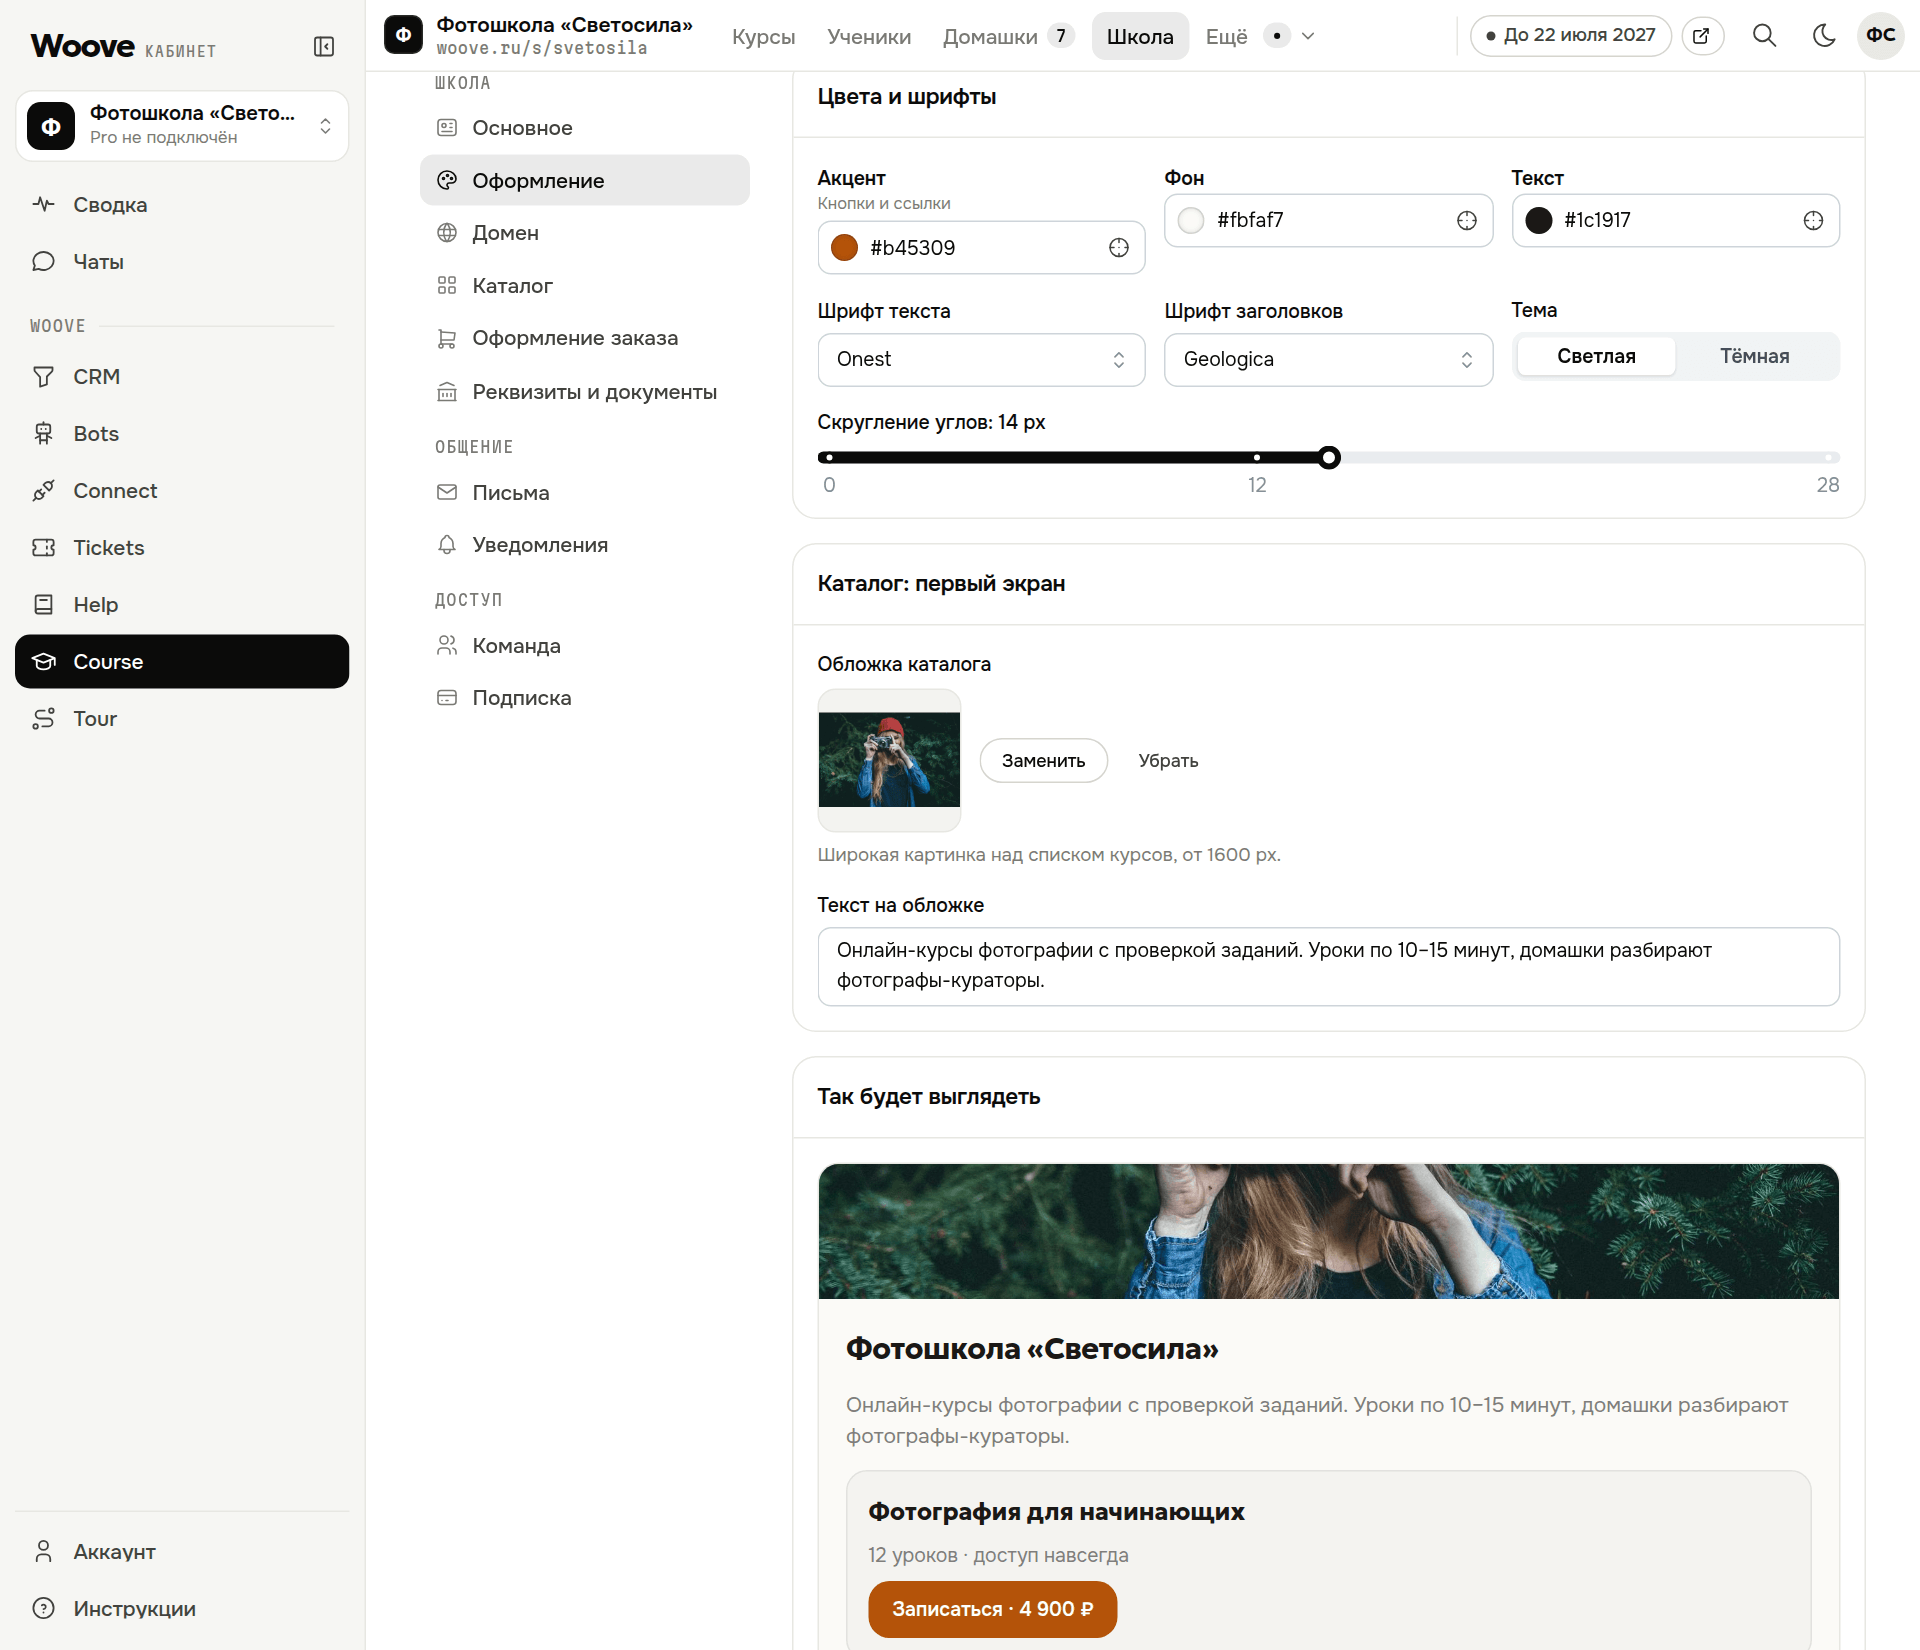This screenshot has height=1650, width=1920.
Task: Click the school logo icon in header
Action: point(403,35)
